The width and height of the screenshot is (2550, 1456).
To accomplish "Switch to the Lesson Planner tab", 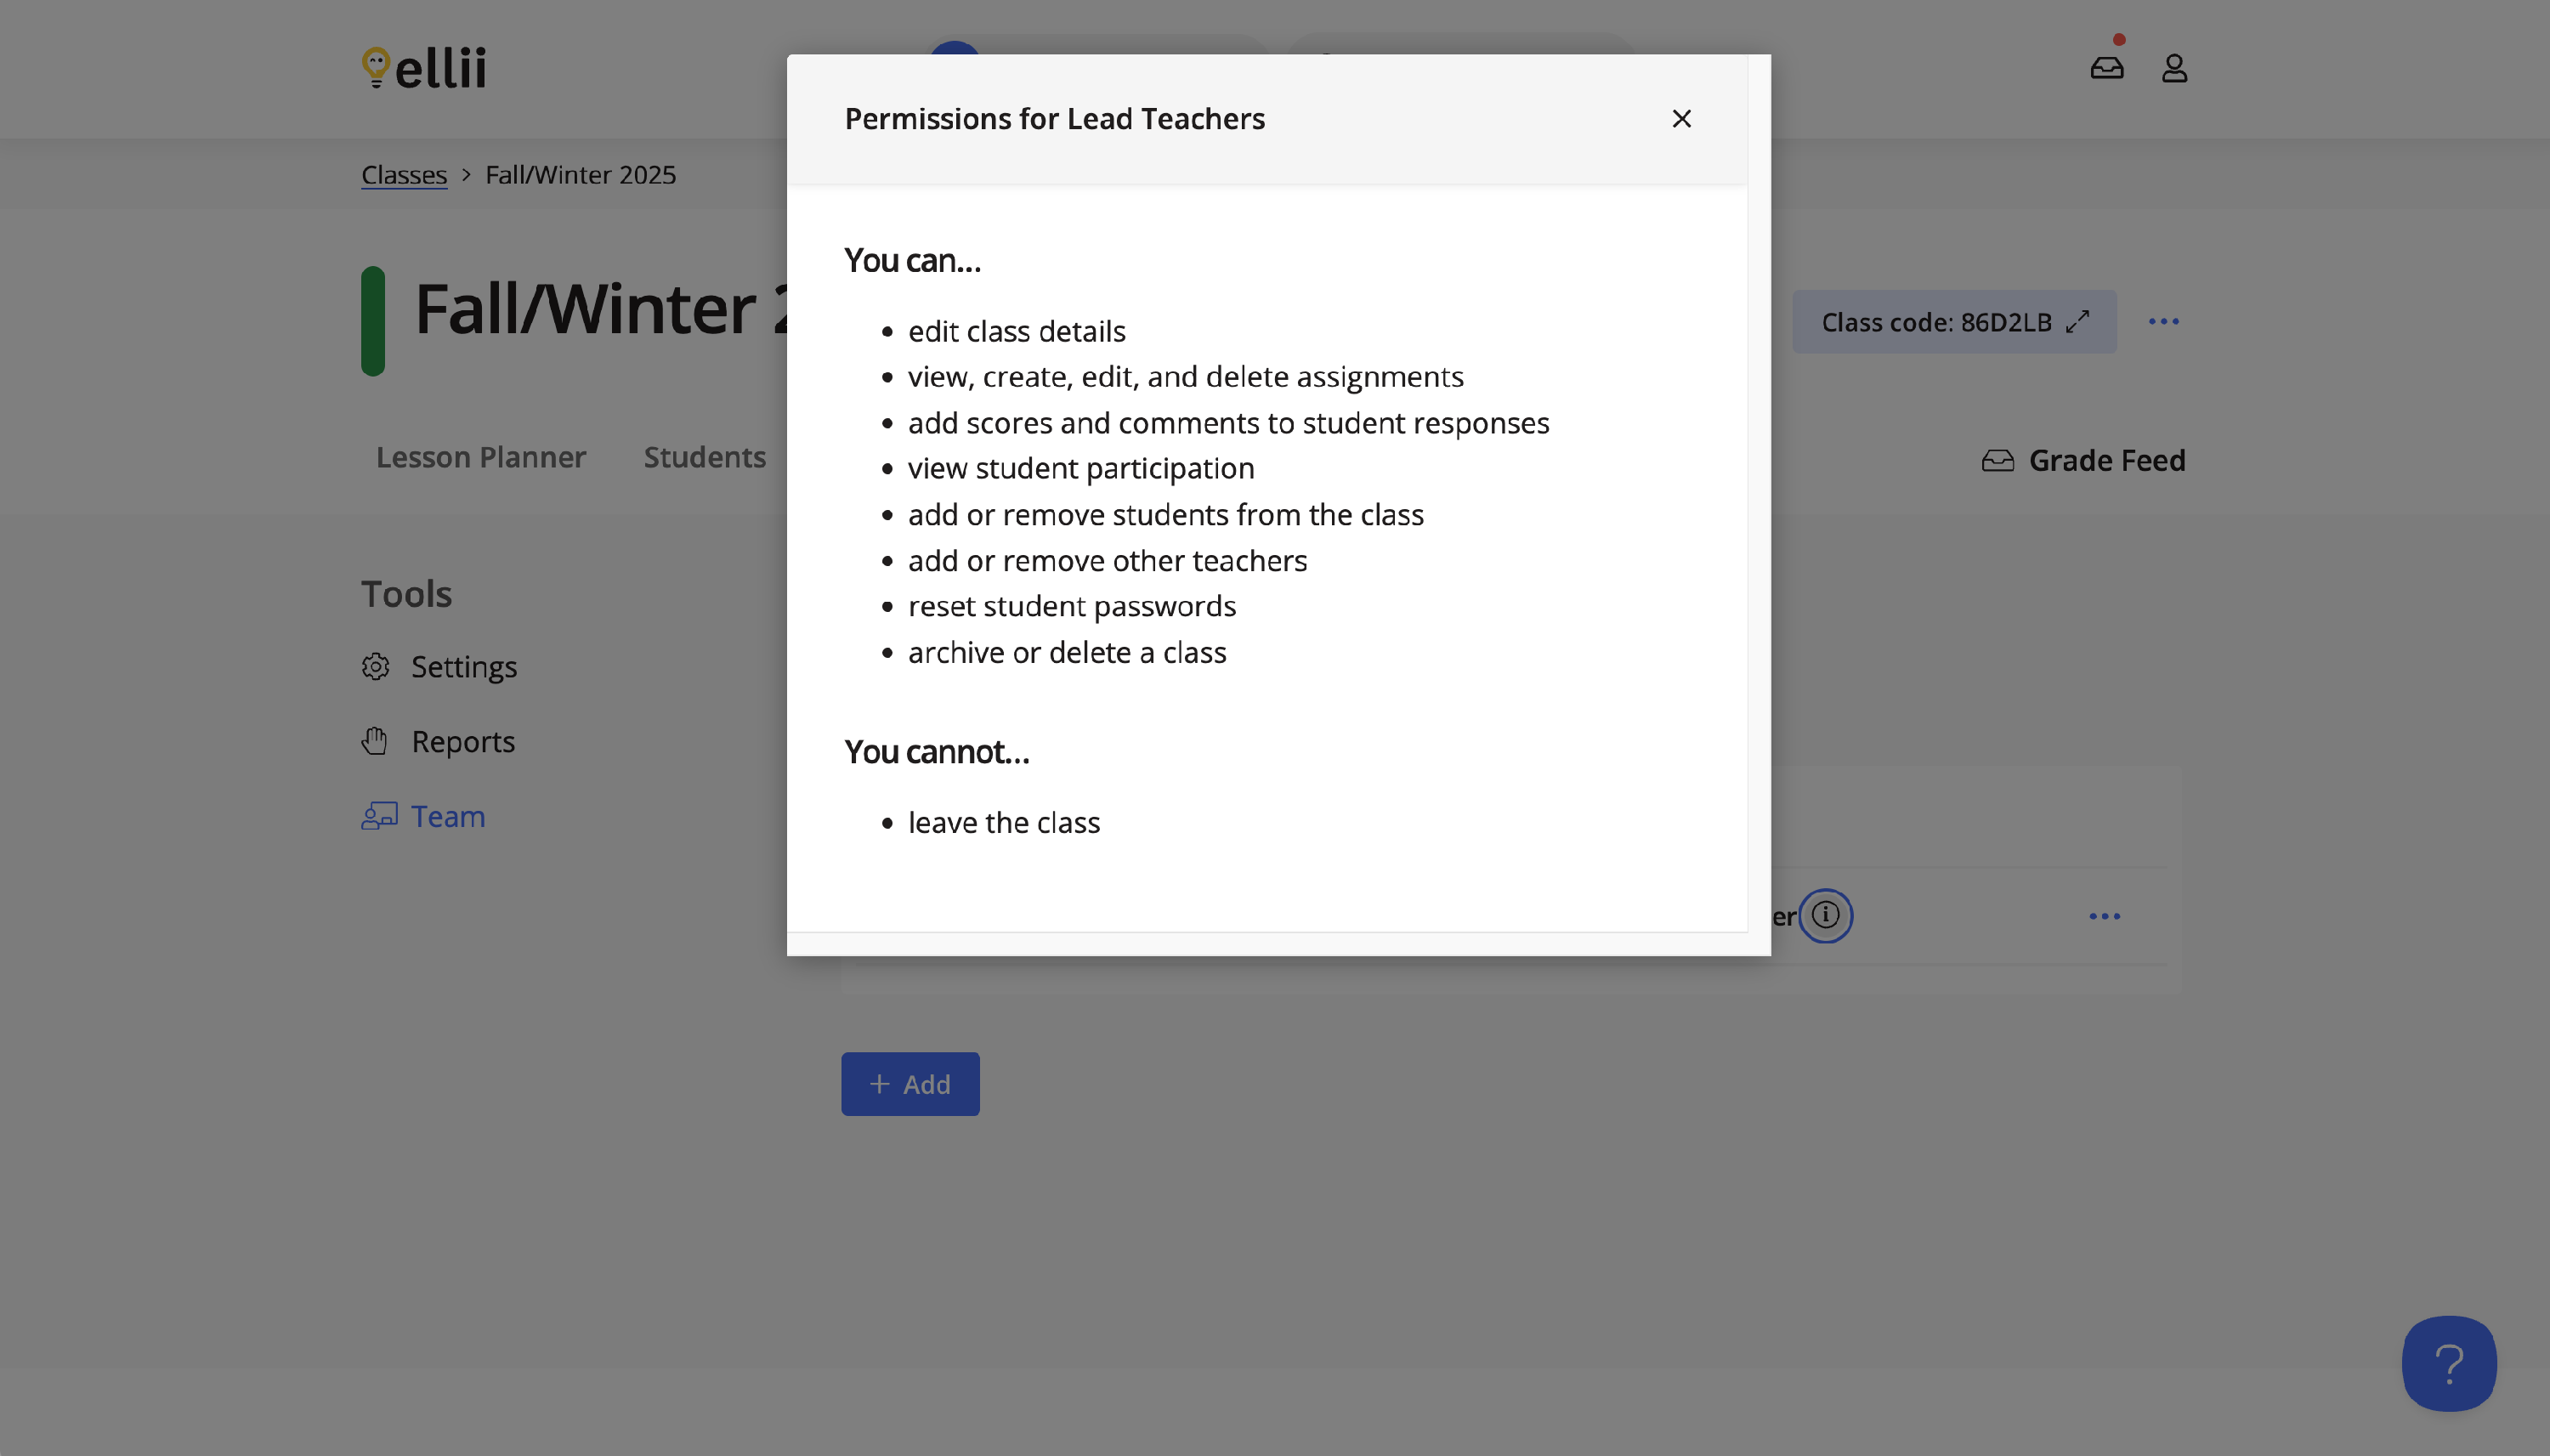I will click(x=481, y=458).
